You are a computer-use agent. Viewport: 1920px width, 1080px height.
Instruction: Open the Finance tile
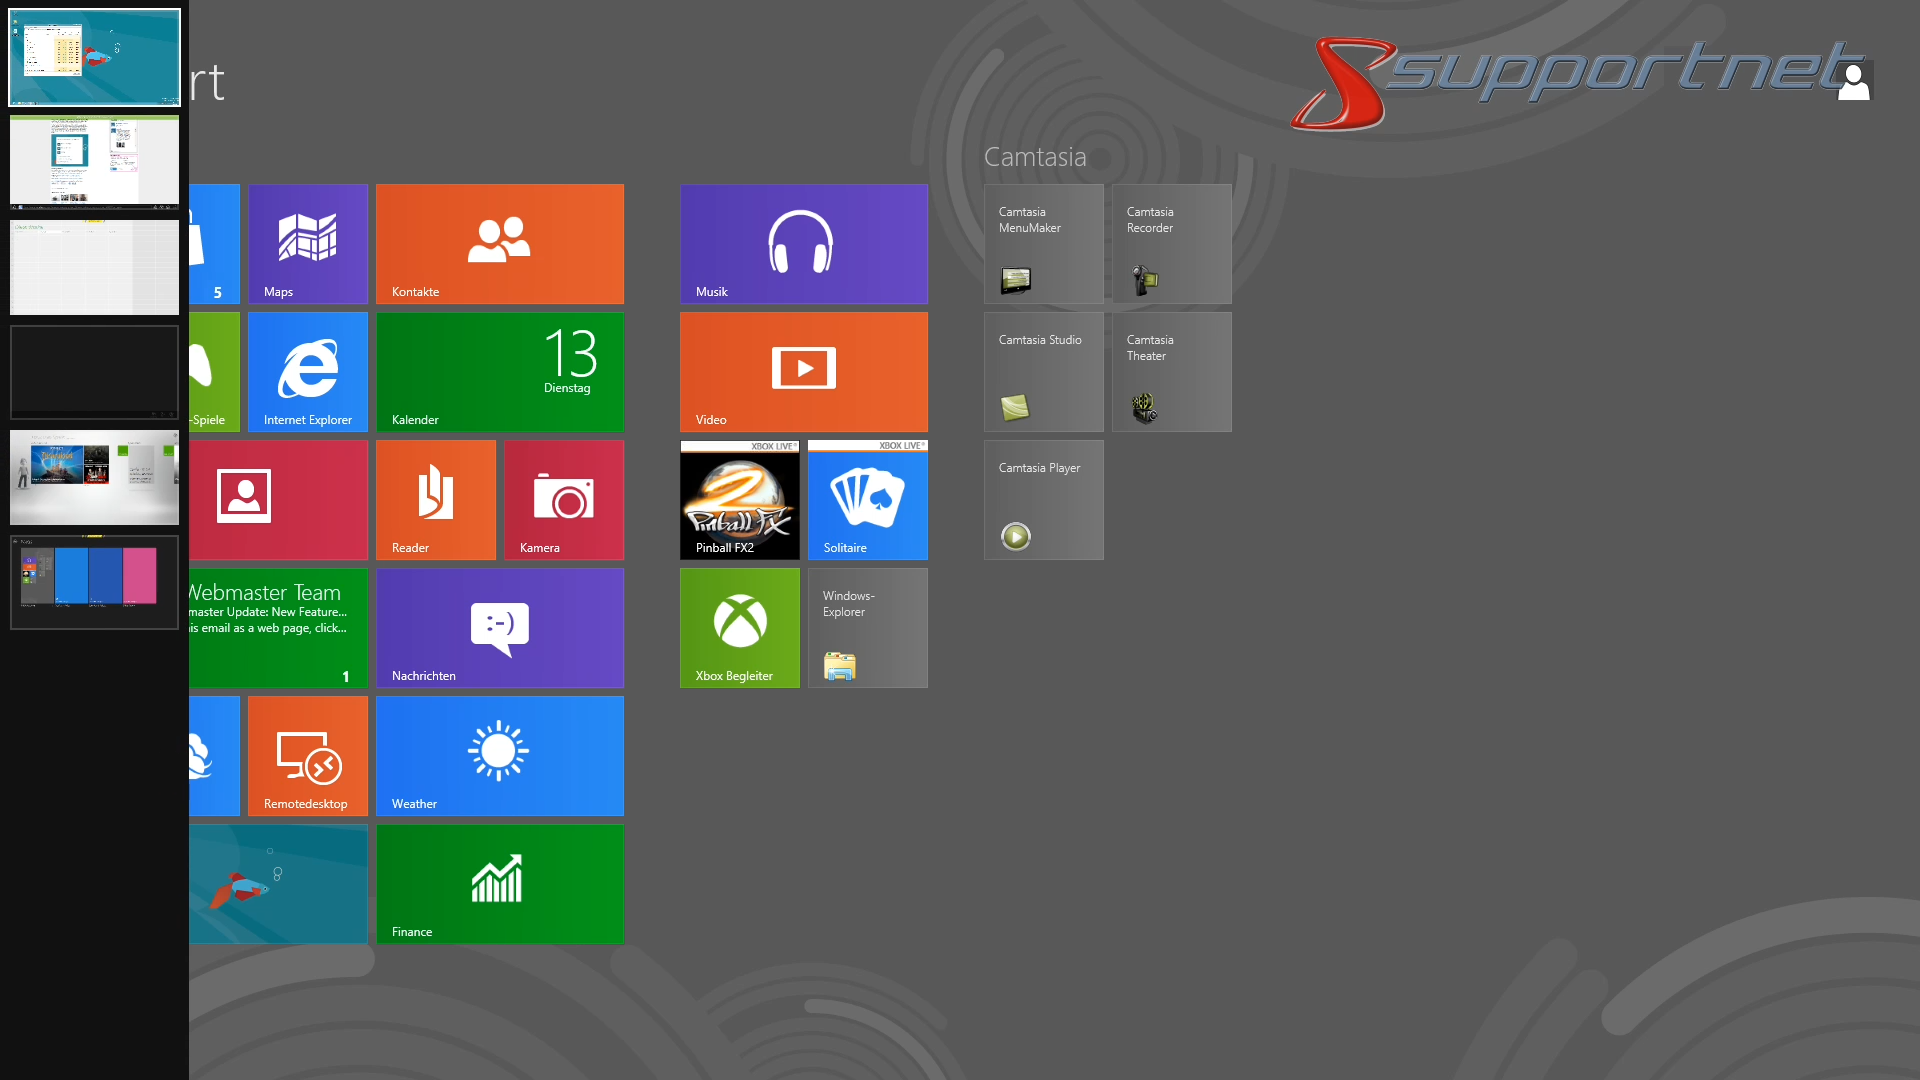(499, 883)
